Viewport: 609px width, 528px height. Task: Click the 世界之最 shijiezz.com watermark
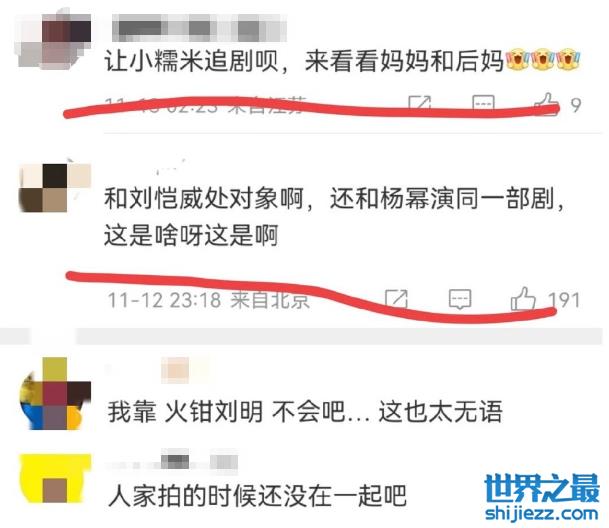click(x=542, y=497)
